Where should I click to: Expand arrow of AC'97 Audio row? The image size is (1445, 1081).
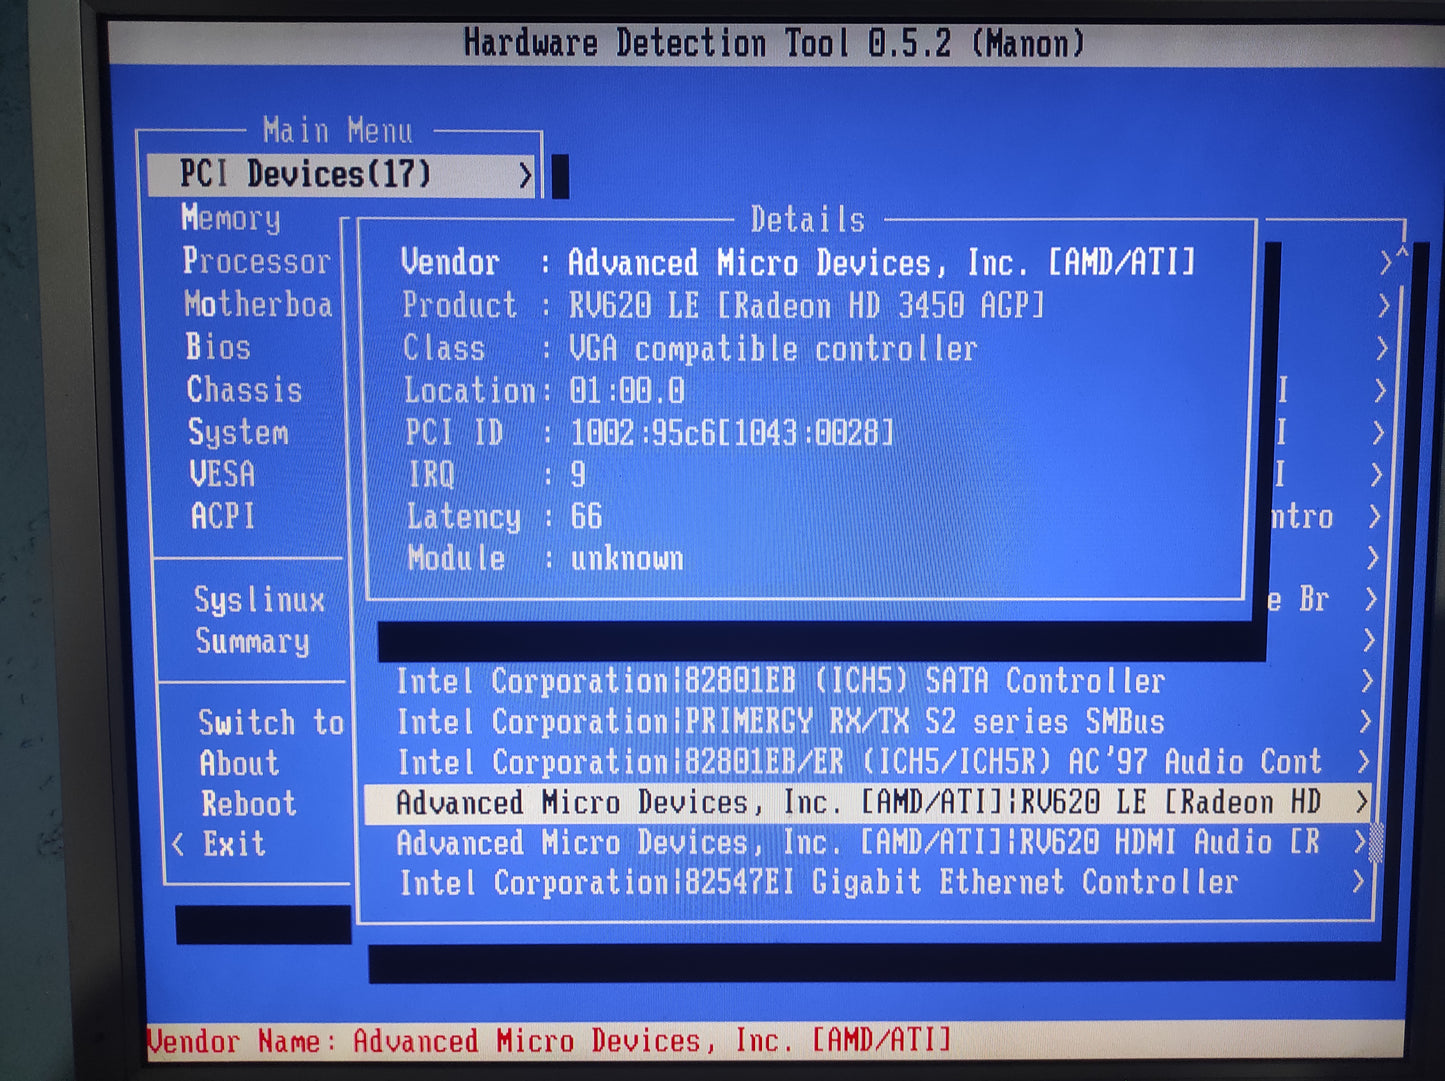tap(1363, 762)
